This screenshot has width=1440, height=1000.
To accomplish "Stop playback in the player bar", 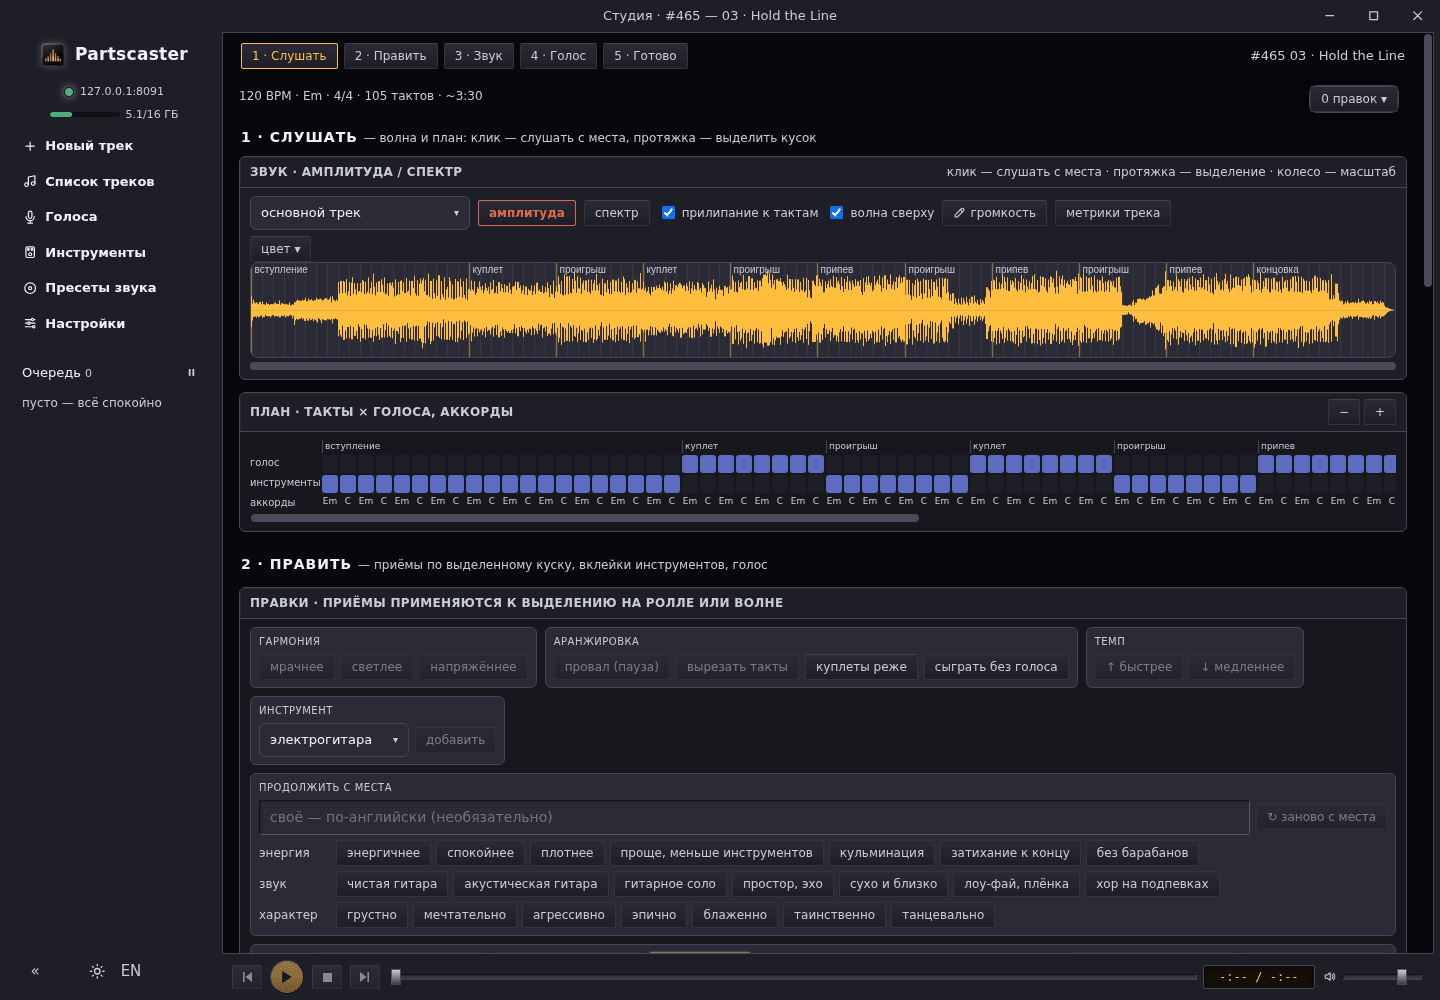I will pyautogui.click(x=327, y=977).
